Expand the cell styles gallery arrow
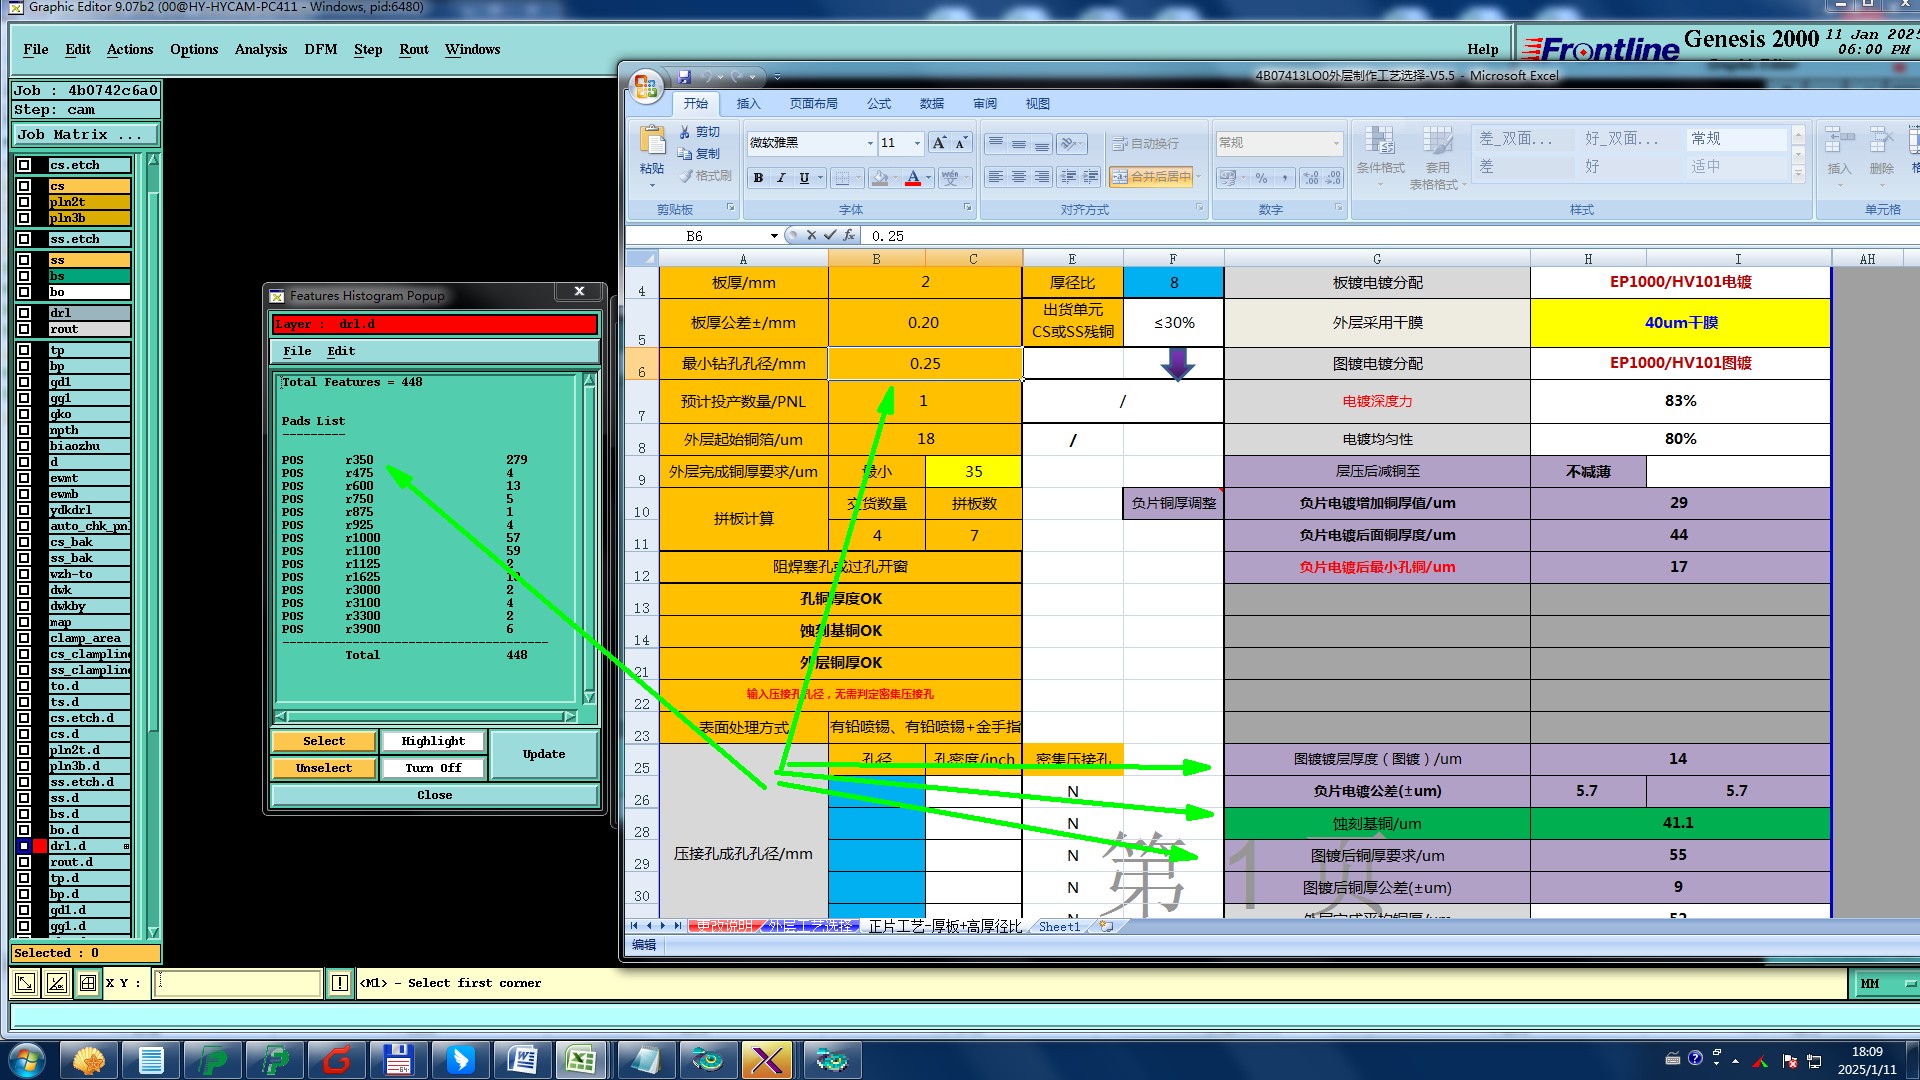Viewport: 1920px width, 1080px height. click(1798, 175)
